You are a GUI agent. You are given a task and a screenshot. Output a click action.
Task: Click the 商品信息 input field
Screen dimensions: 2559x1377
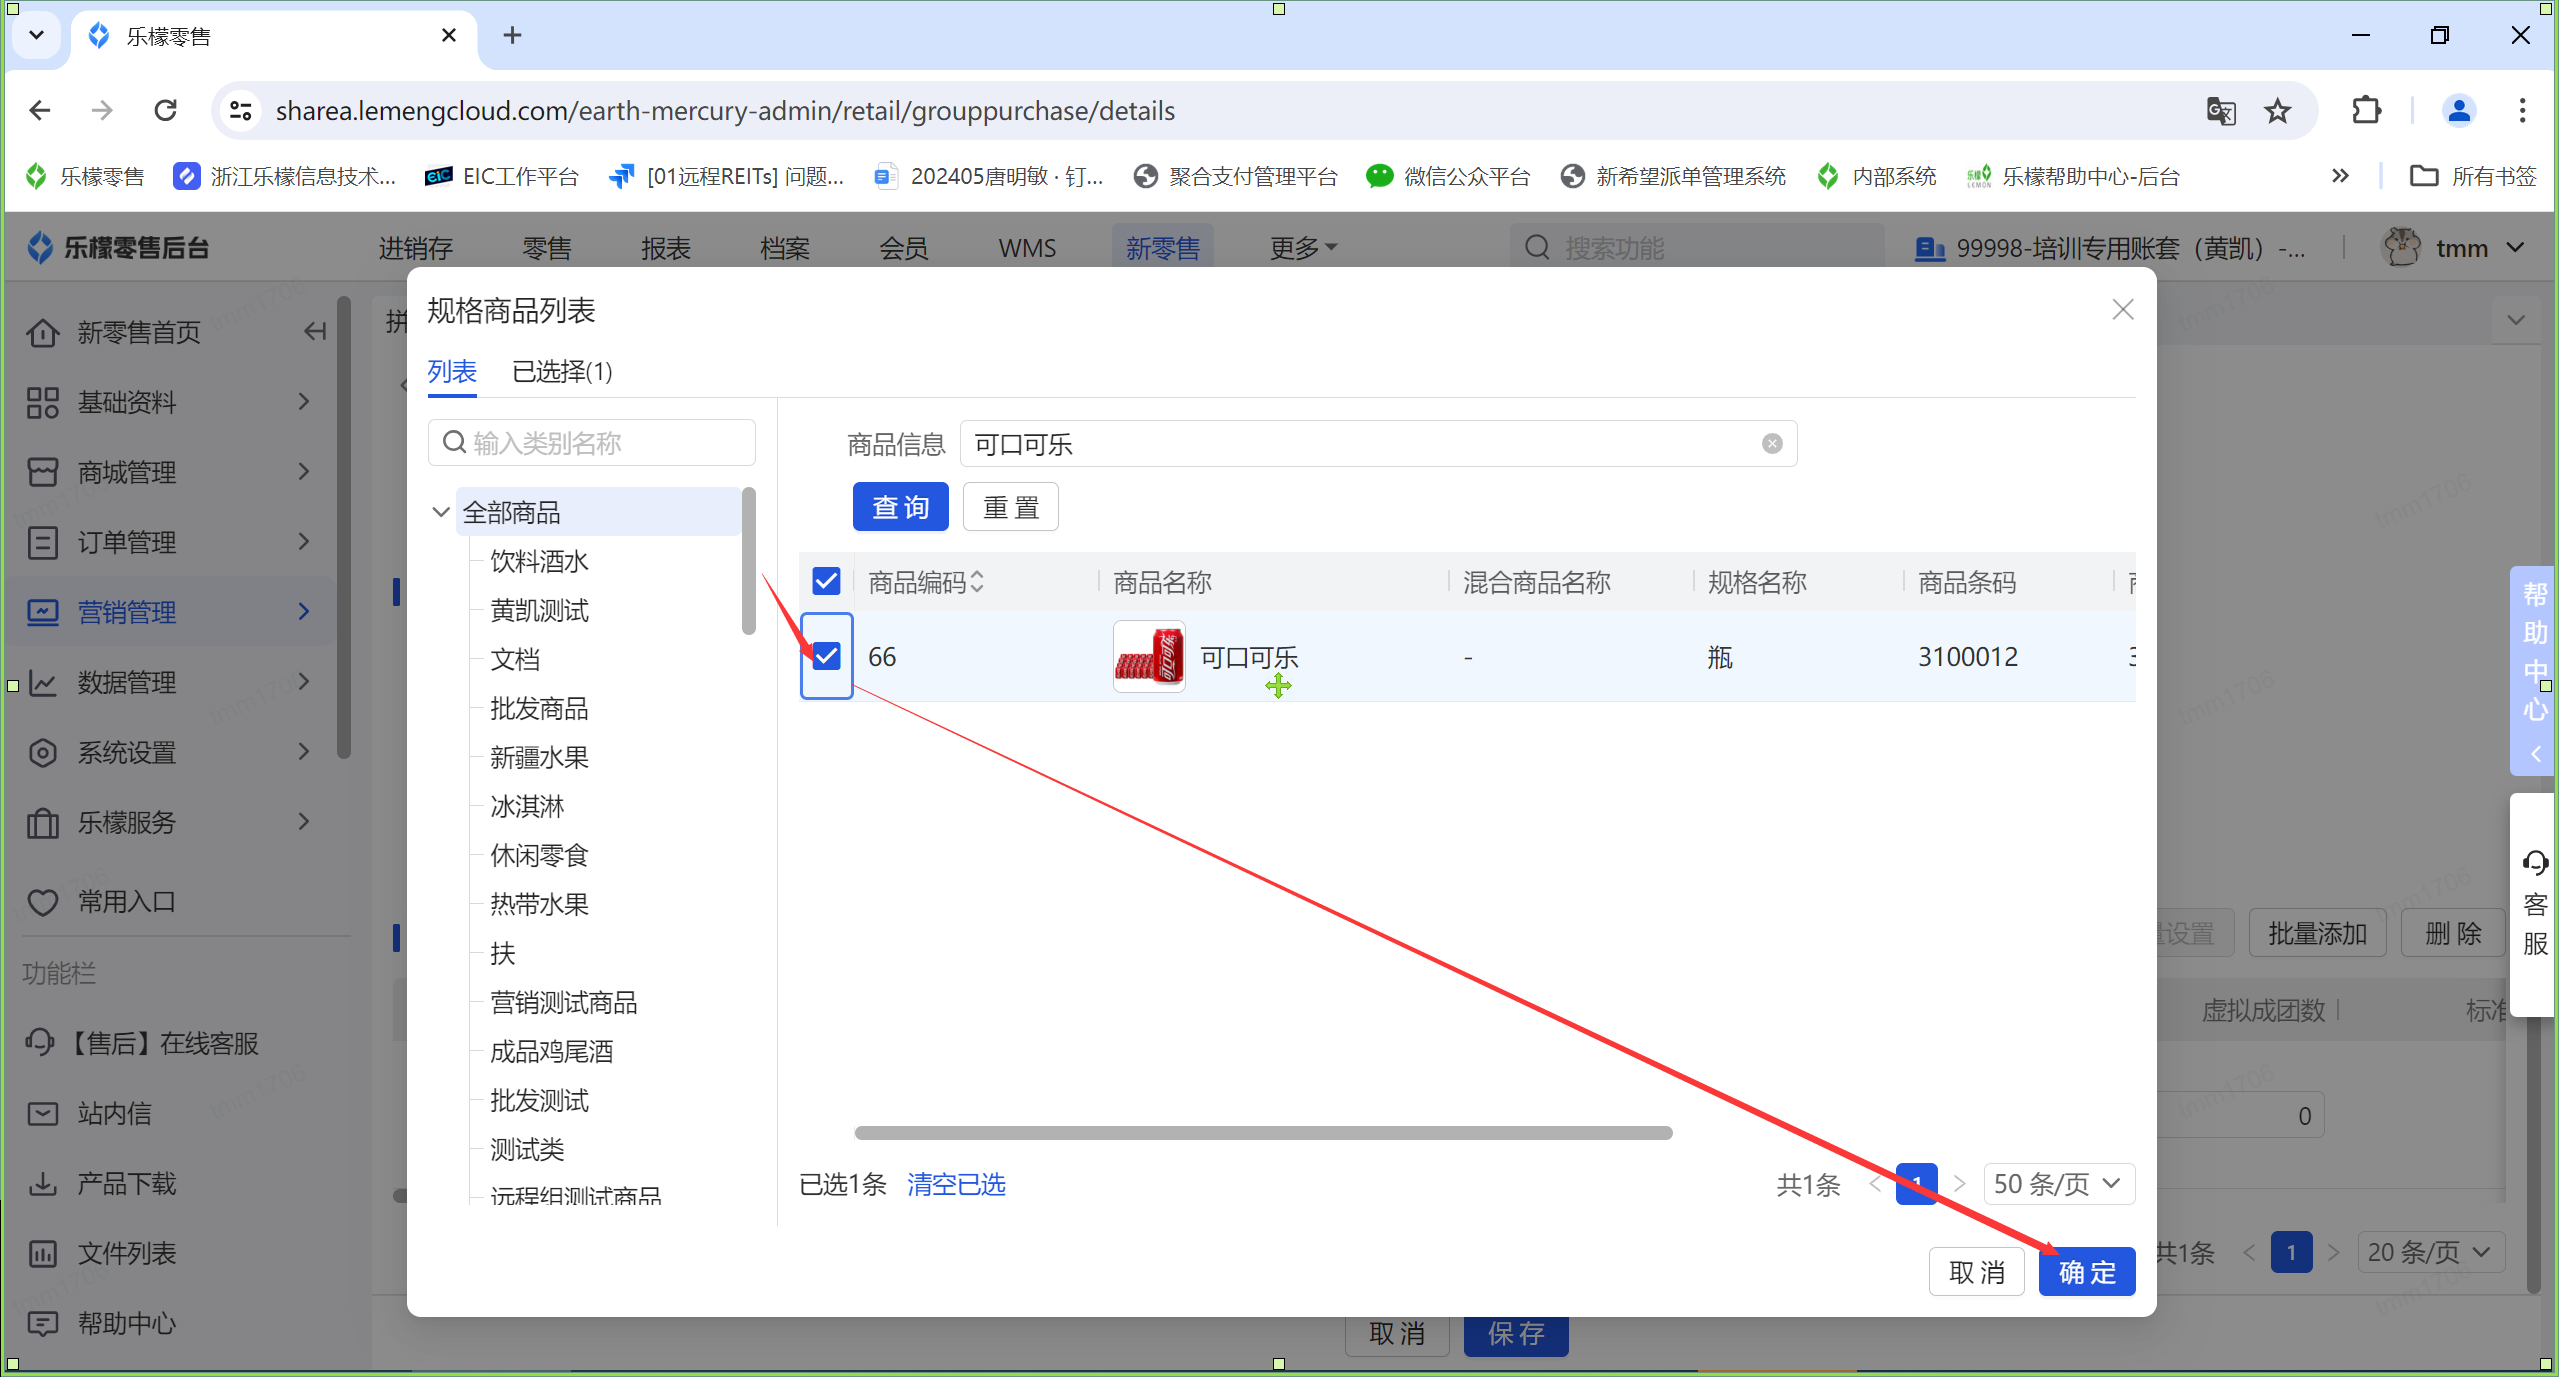(x=1378, y=444)
